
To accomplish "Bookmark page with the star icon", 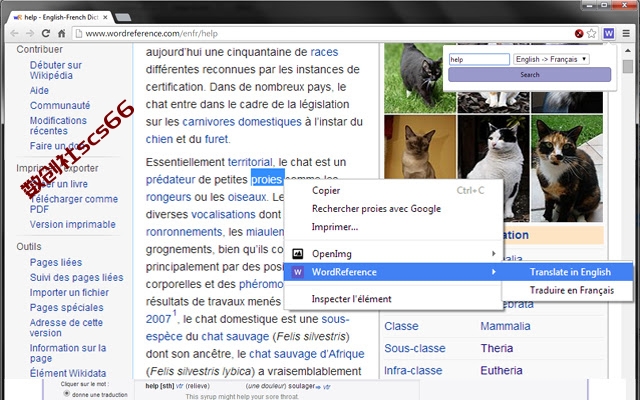I will coord(591,33).
